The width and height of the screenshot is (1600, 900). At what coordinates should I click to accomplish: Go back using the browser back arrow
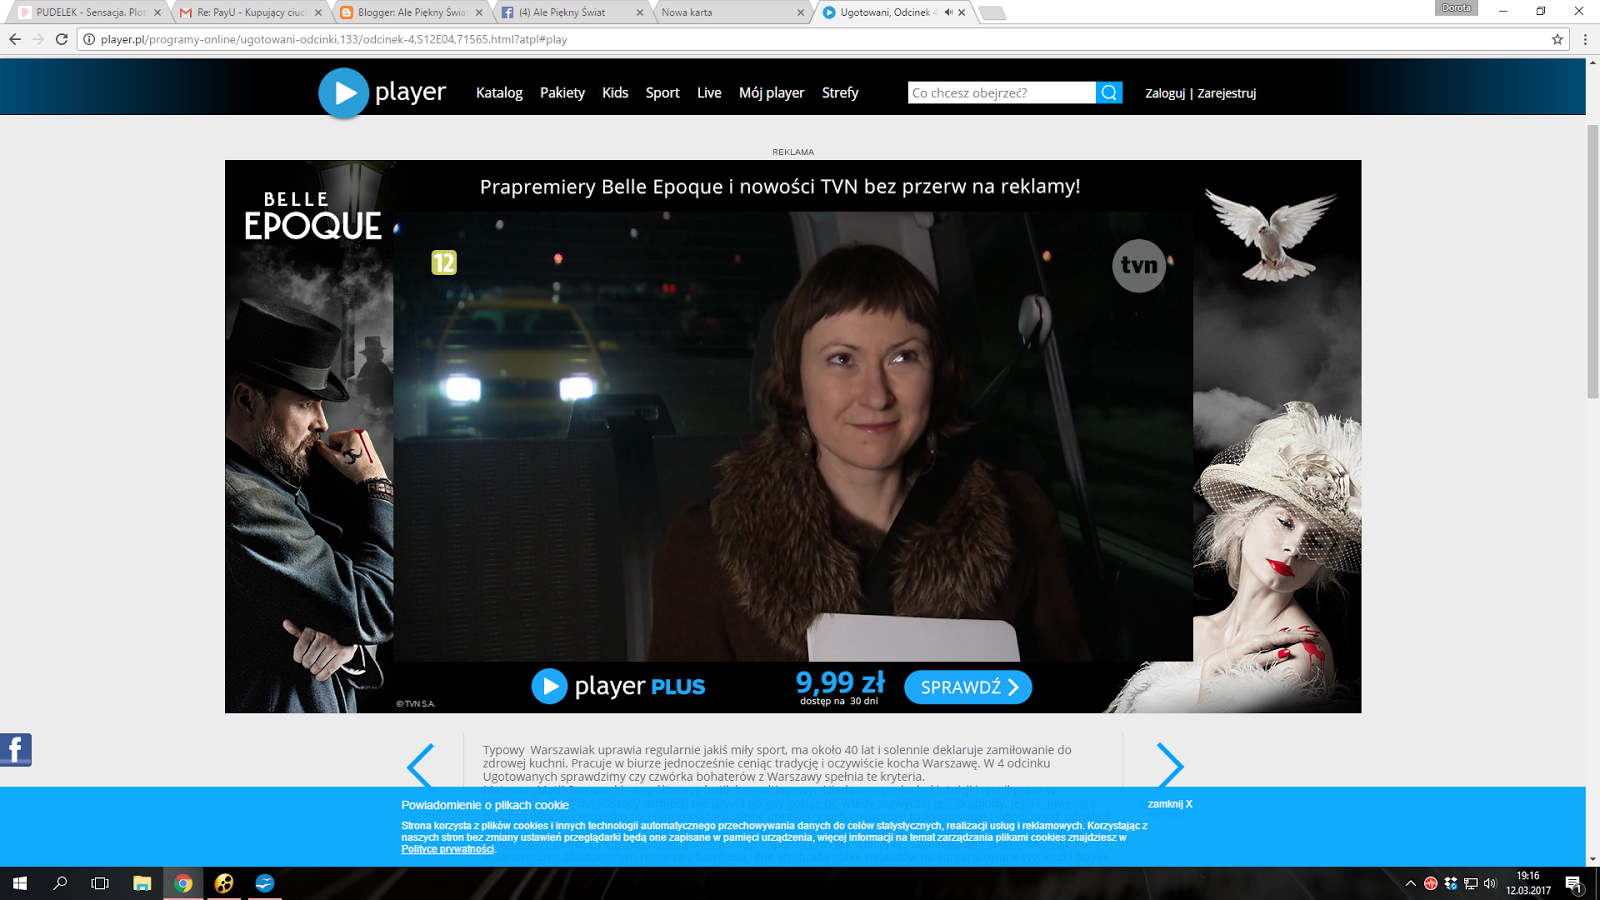(15, 39)
